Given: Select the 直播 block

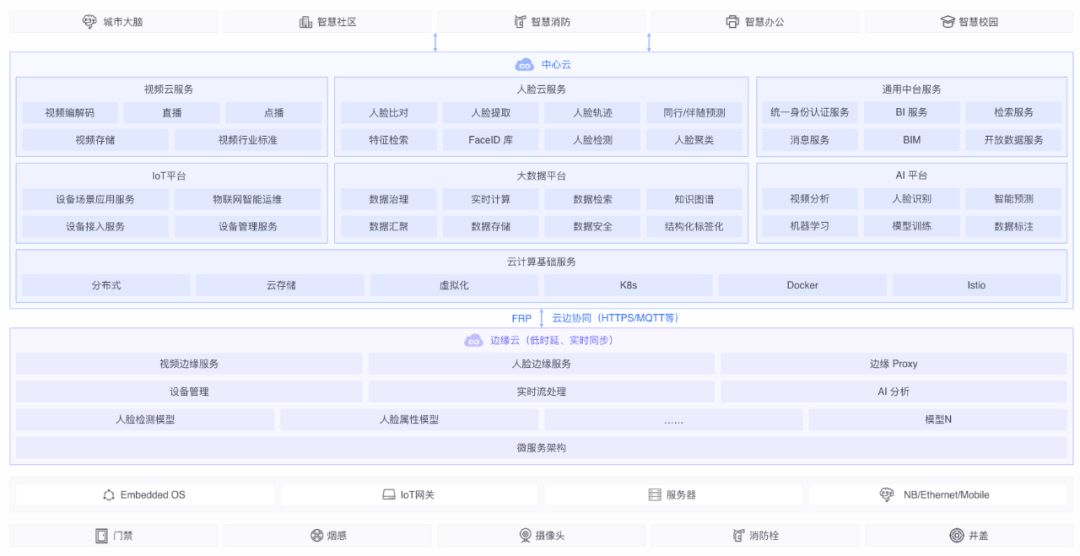Looking at the screenshot, I should [x=172, y=112].
